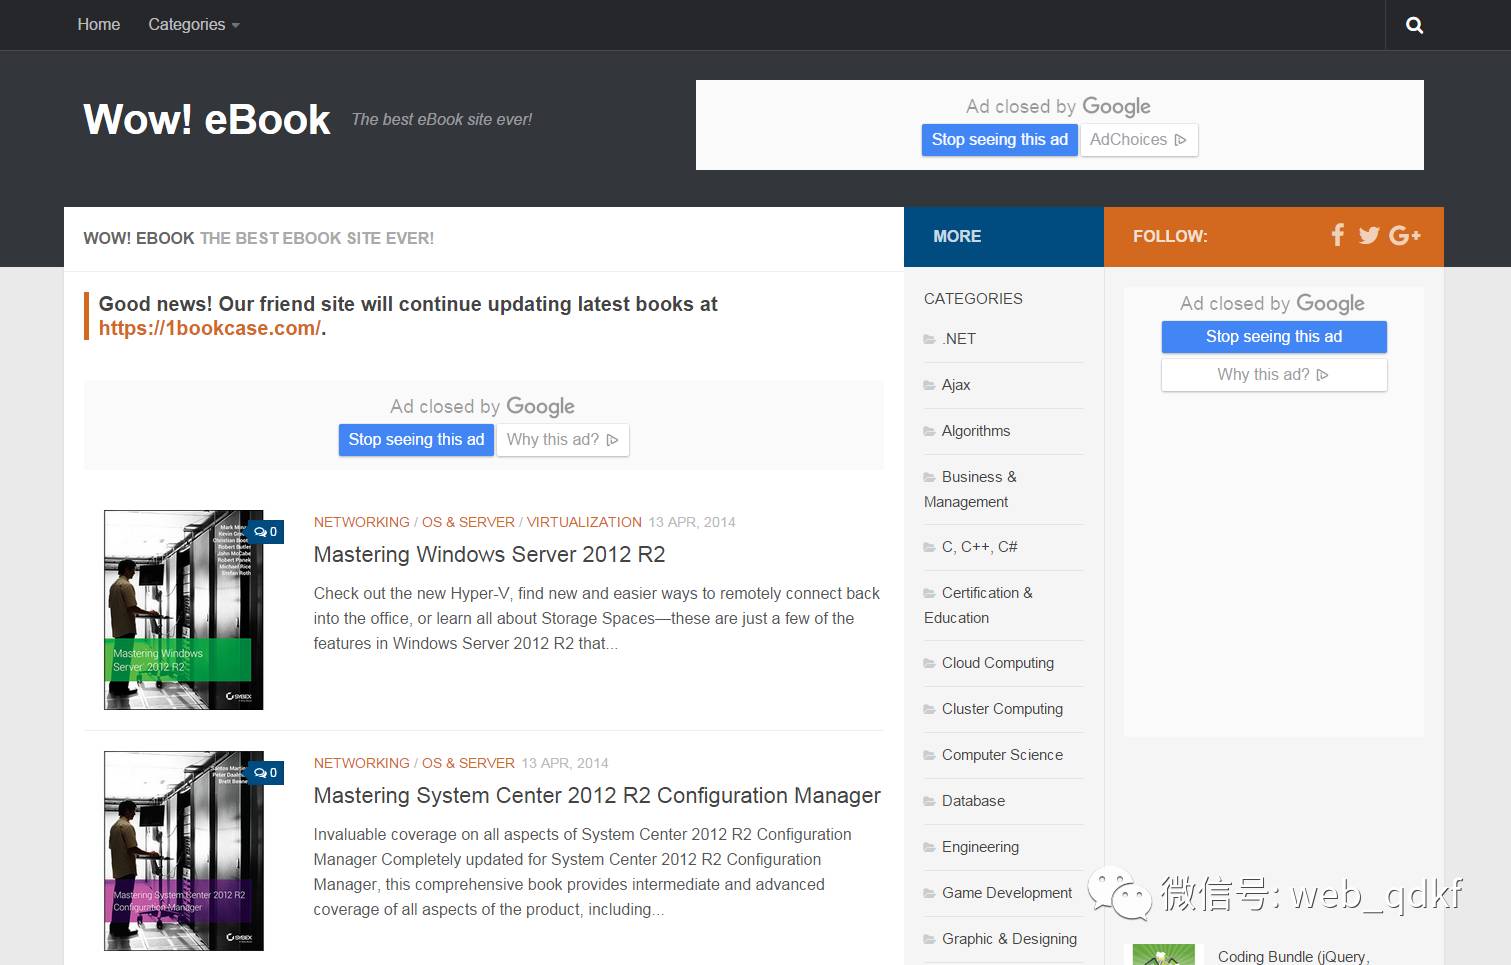The height and width of the screenshot is (965, 1511).
Task: Click folder icon beside Algorithms category
Action: click(x=929, y=431)
